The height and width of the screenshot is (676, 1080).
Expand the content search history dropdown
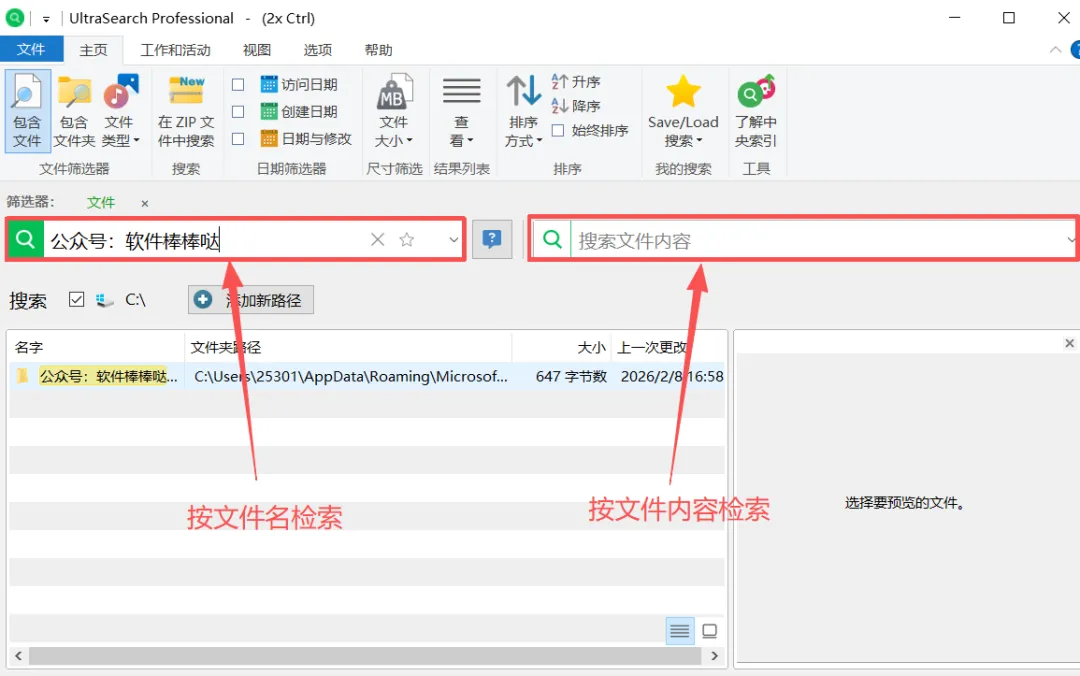pos(1071,240)
